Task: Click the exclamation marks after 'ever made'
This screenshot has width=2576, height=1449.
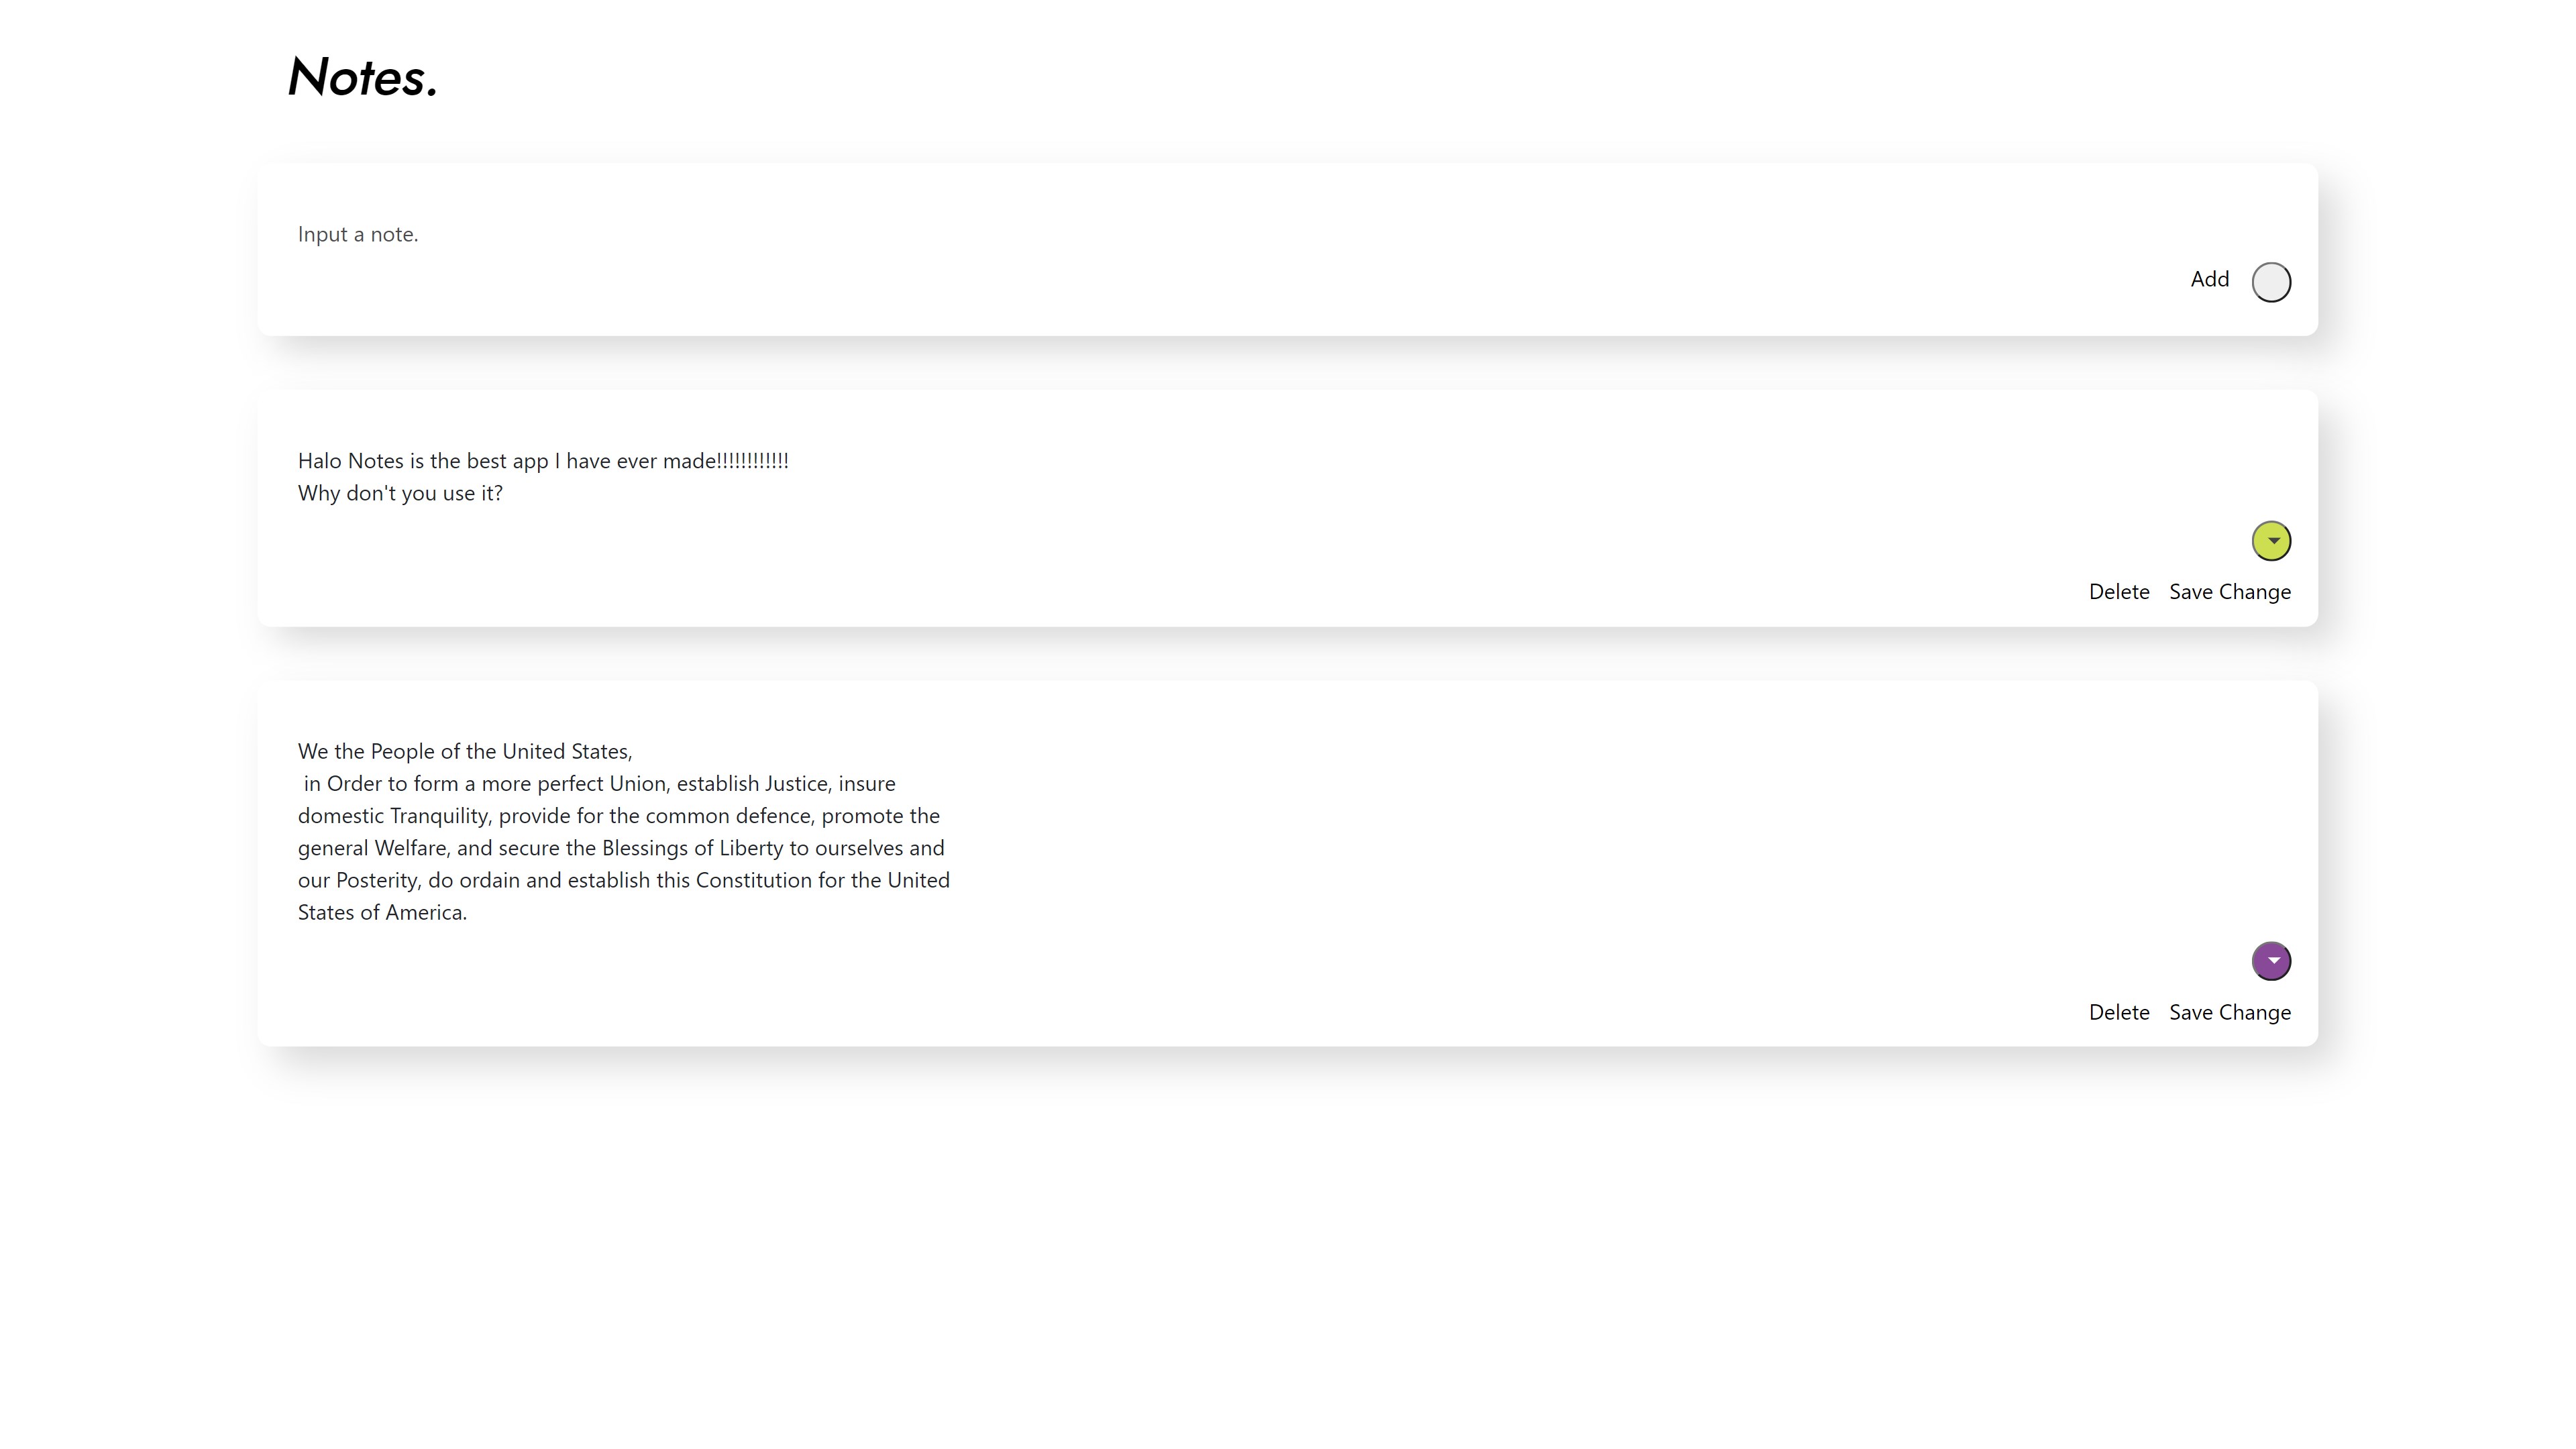Action: (x=752, y=461)
